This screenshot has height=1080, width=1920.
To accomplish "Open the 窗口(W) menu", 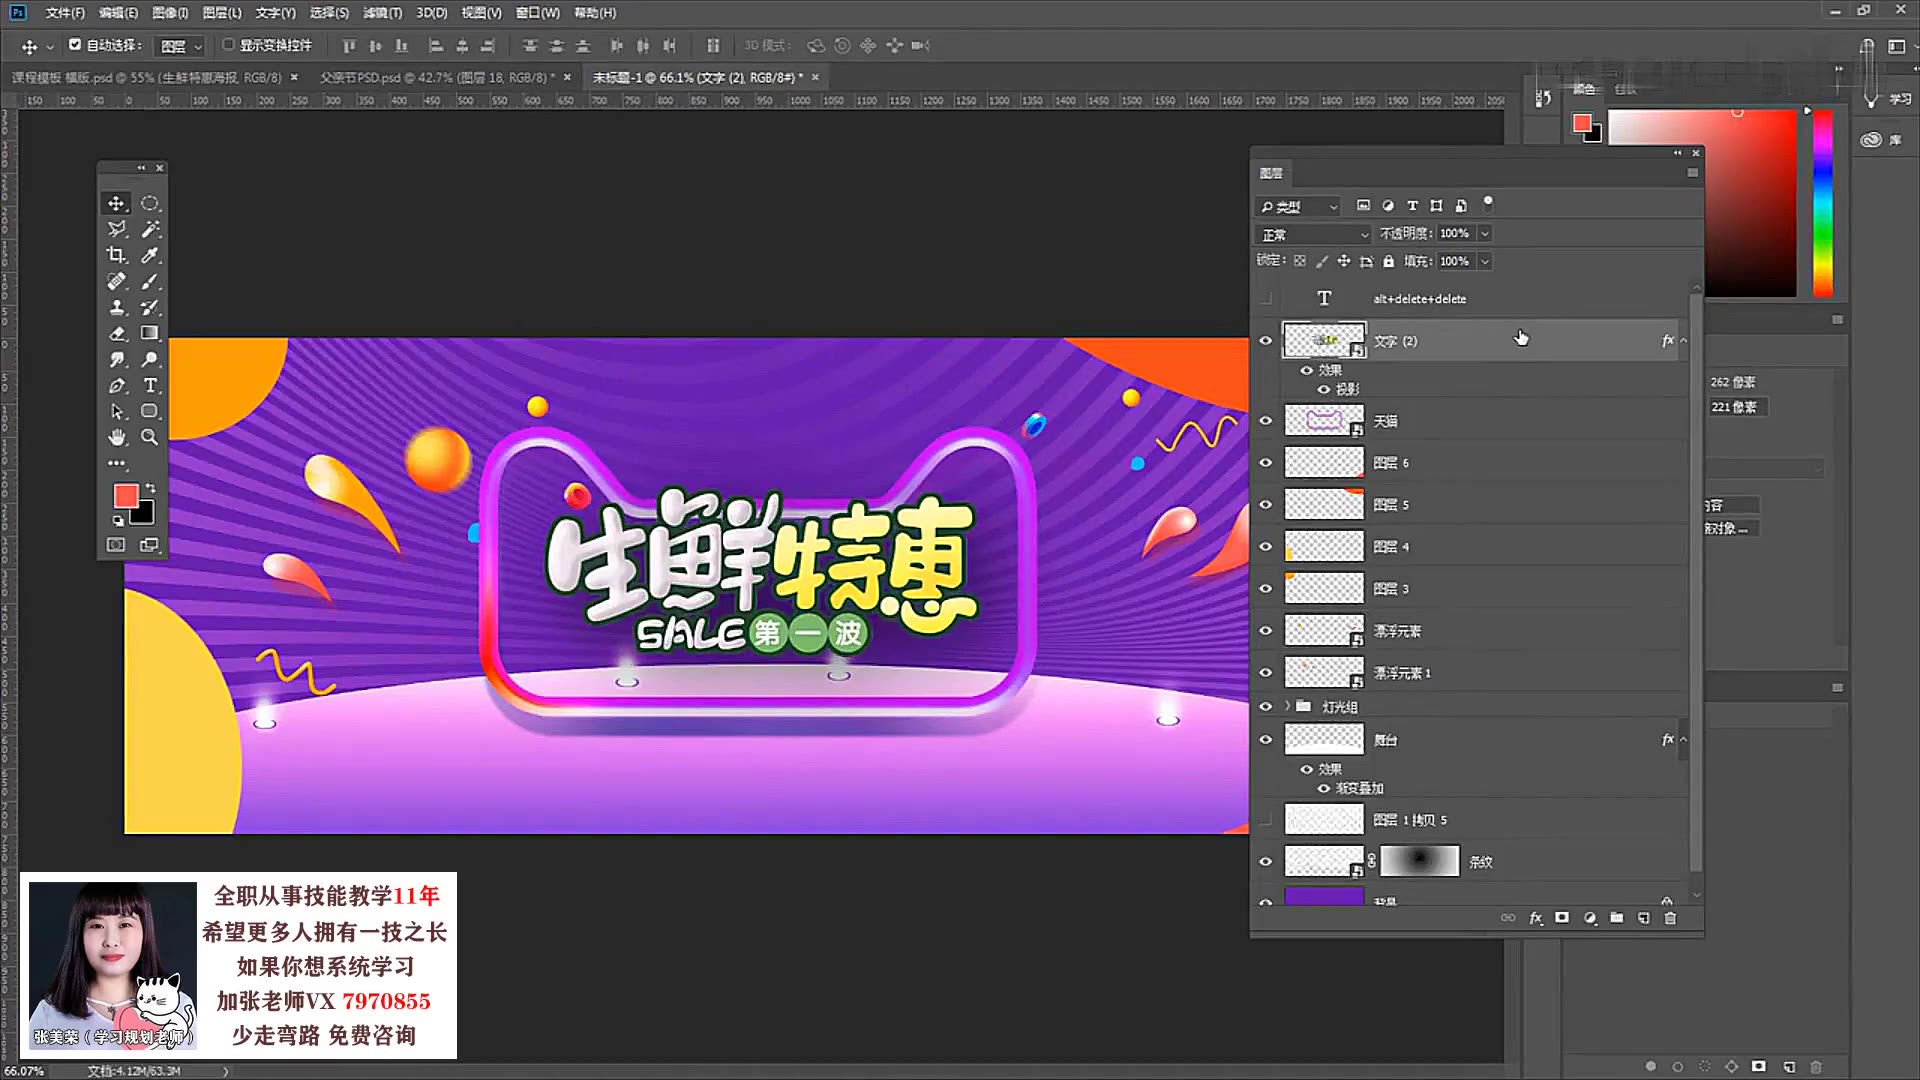I will [538, 13].
